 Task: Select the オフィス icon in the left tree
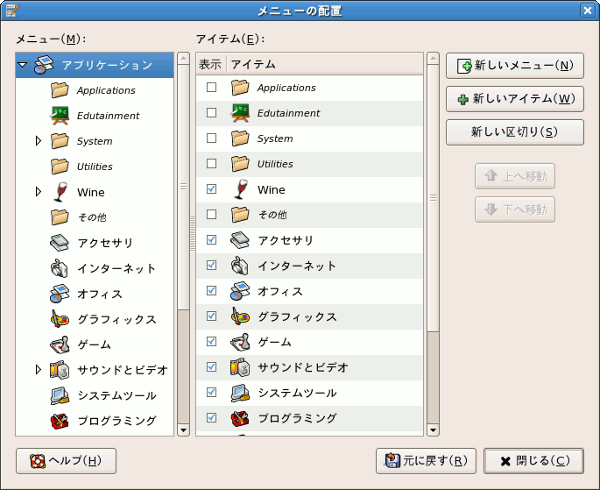pyautogui.click(x=59, y=294)
